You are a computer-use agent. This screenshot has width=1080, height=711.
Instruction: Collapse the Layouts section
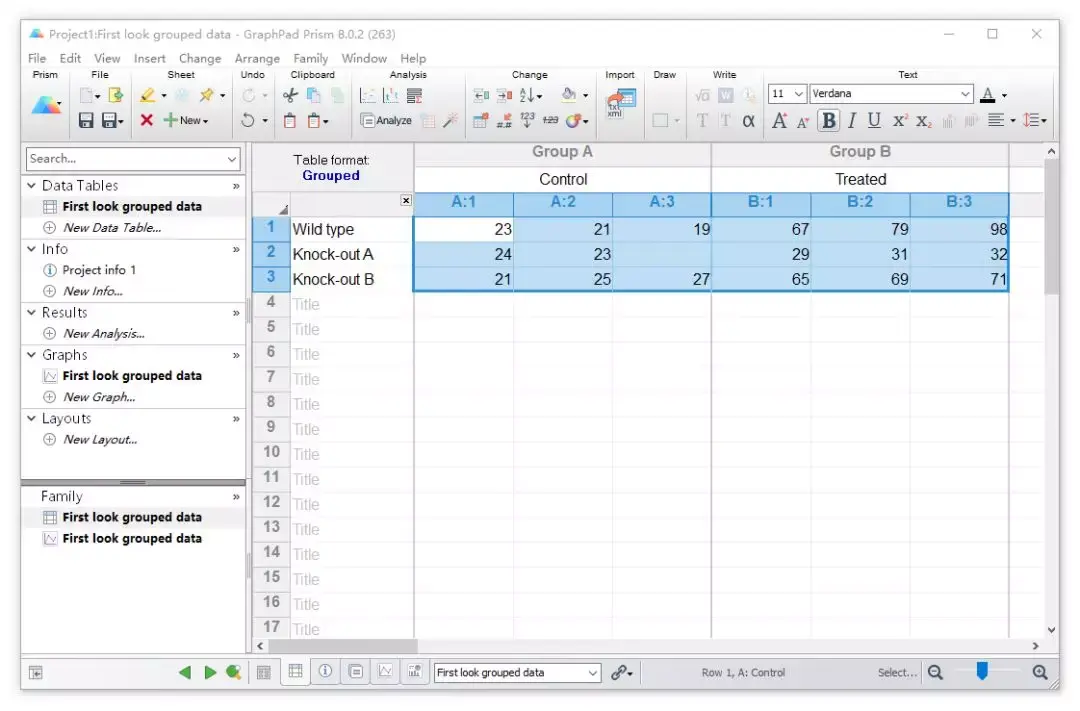click(31, 418)
